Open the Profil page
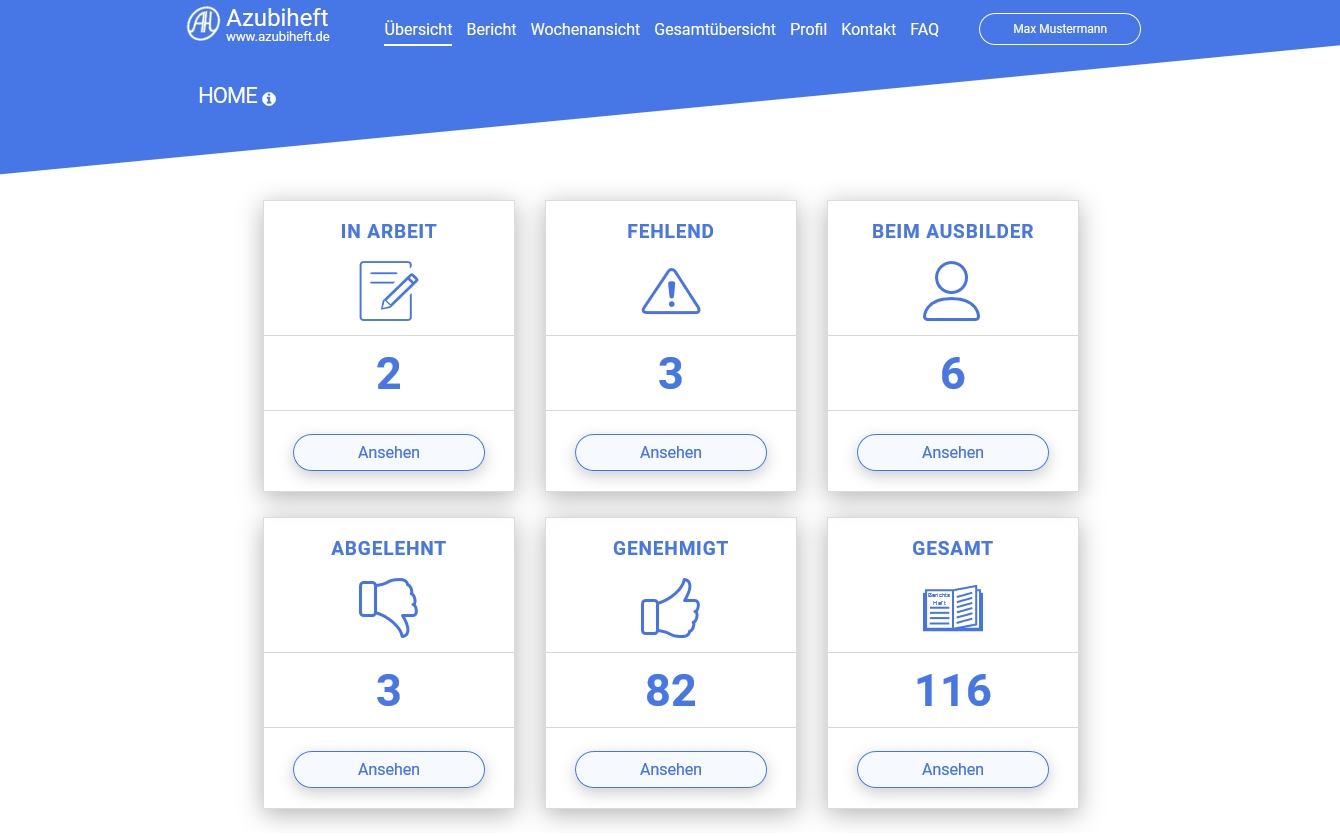Screen dimensions: 1340x836 point(808,29)
